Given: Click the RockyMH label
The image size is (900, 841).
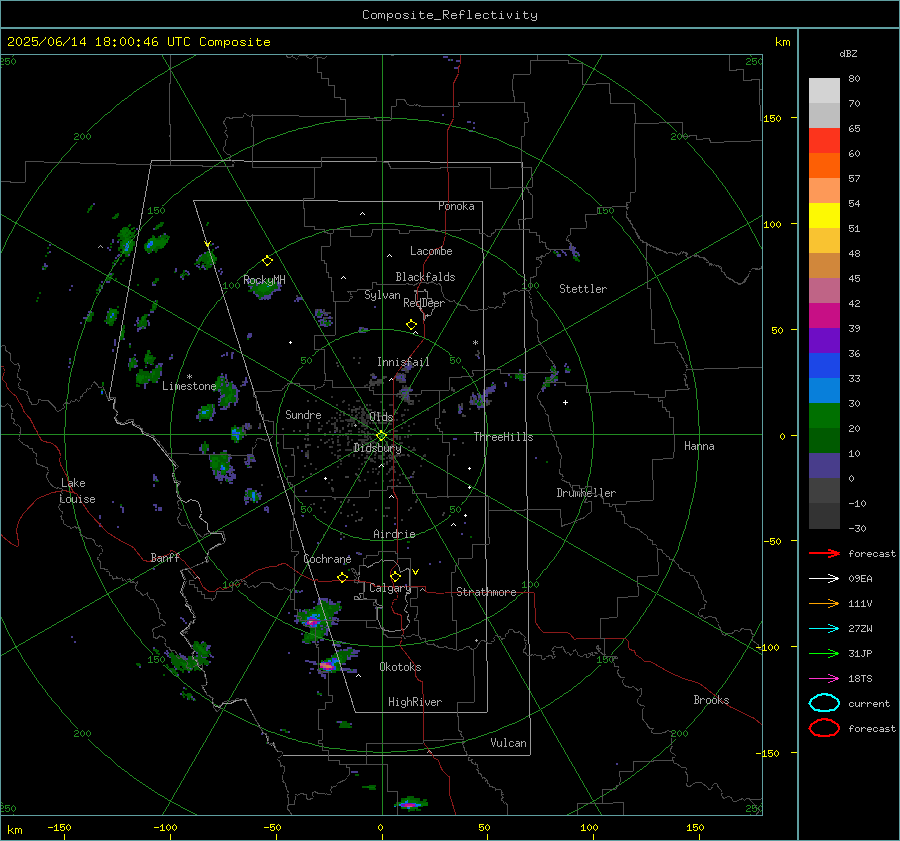Looking at the screenshot, I should [x=264, y=280].
